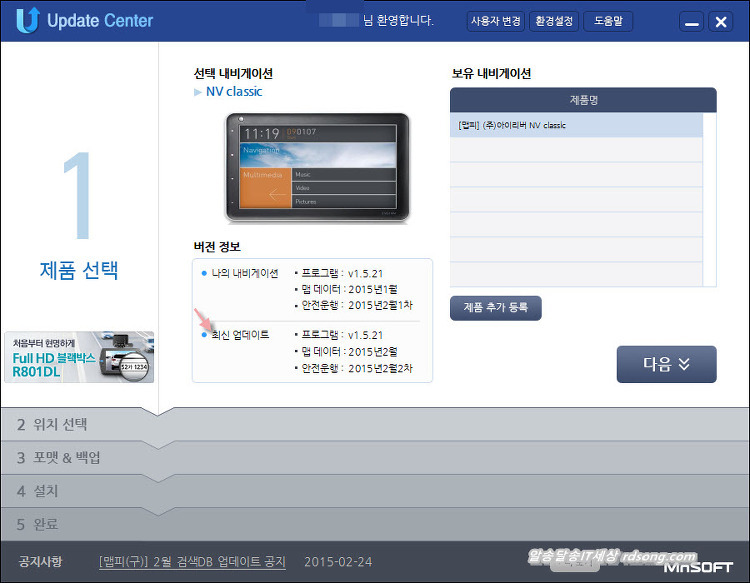
Task: Click the 제품 선택 step title
Action: [78, 271]
